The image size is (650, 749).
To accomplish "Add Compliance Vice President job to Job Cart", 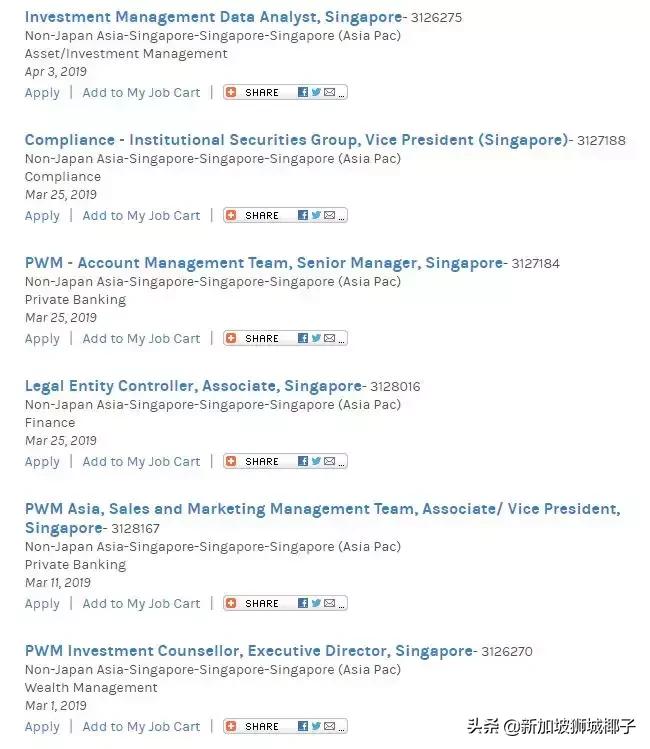I will (x=141, y=216).
